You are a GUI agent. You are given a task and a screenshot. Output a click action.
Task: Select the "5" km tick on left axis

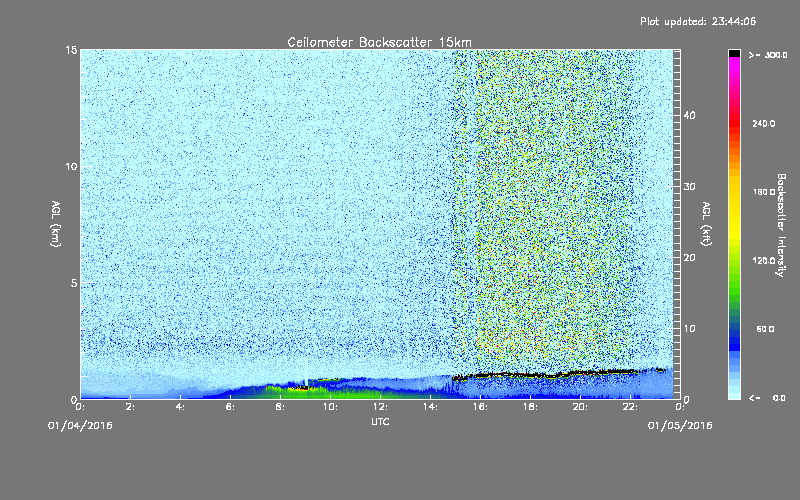coord(74,283)
